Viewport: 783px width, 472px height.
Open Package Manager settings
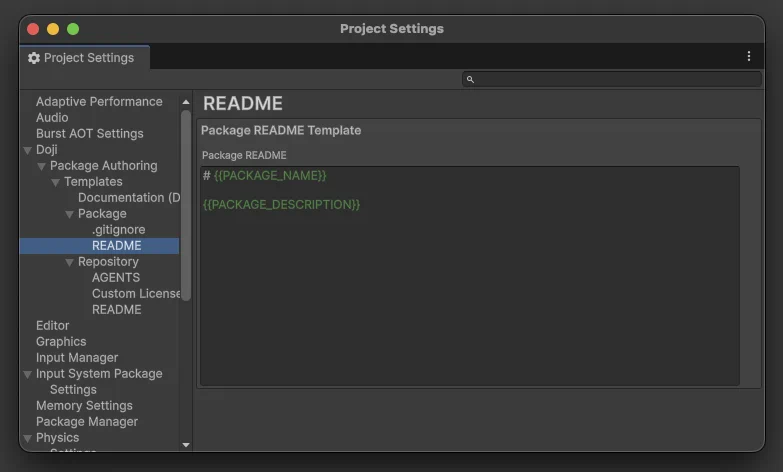click(x=87, y=421)
